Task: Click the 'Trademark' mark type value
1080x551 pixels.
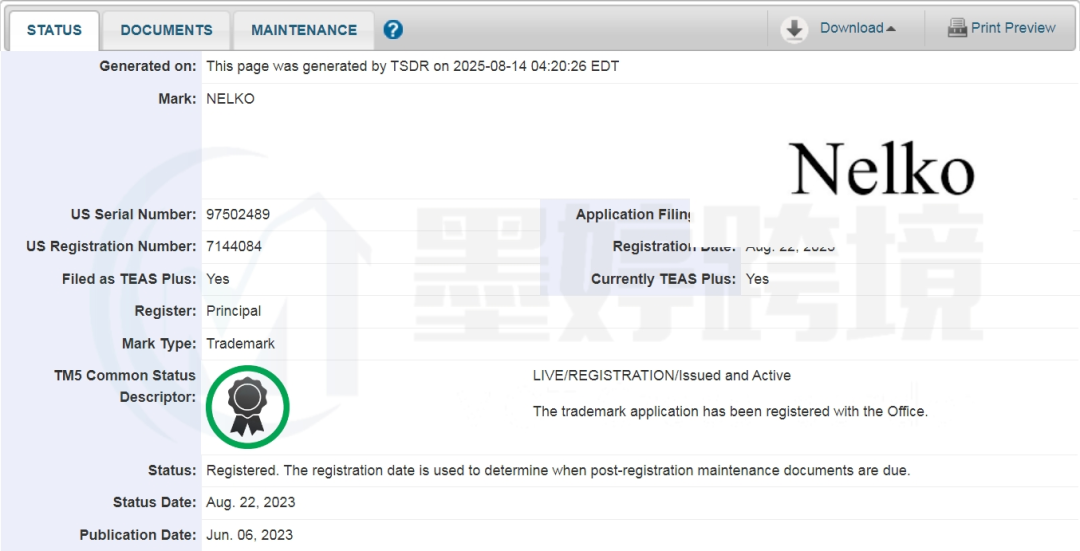Action: 240,343
